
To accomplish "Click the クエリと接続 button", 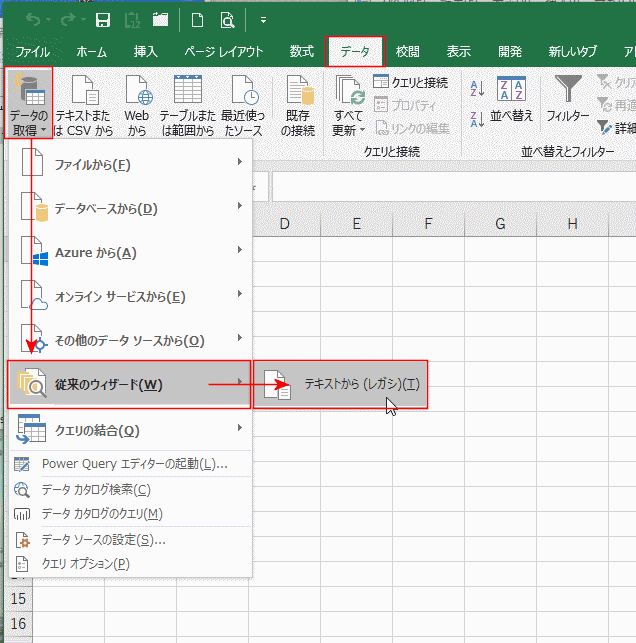I will click(410, 82).
